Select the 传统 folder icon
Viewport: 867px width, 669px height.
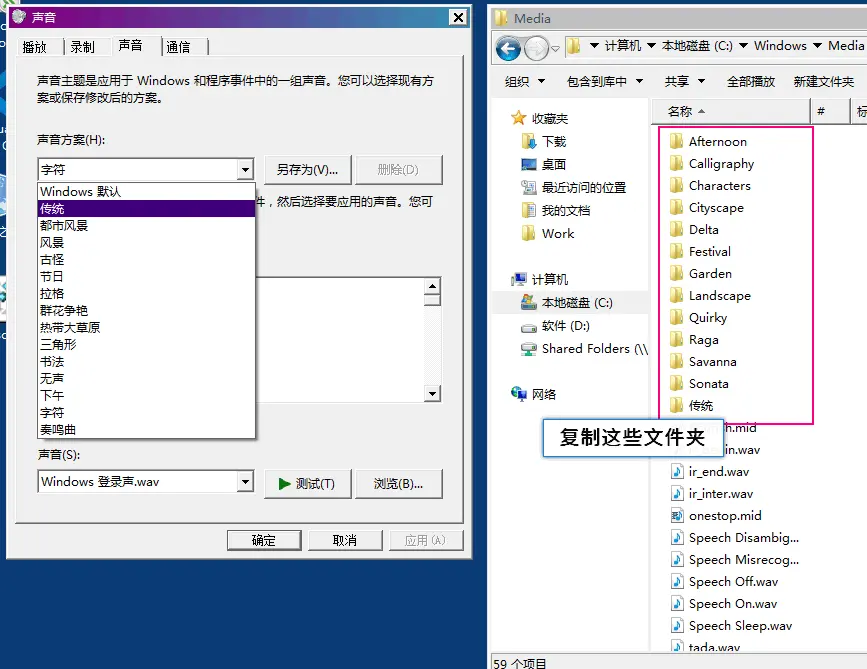click(x=676, y=406)
